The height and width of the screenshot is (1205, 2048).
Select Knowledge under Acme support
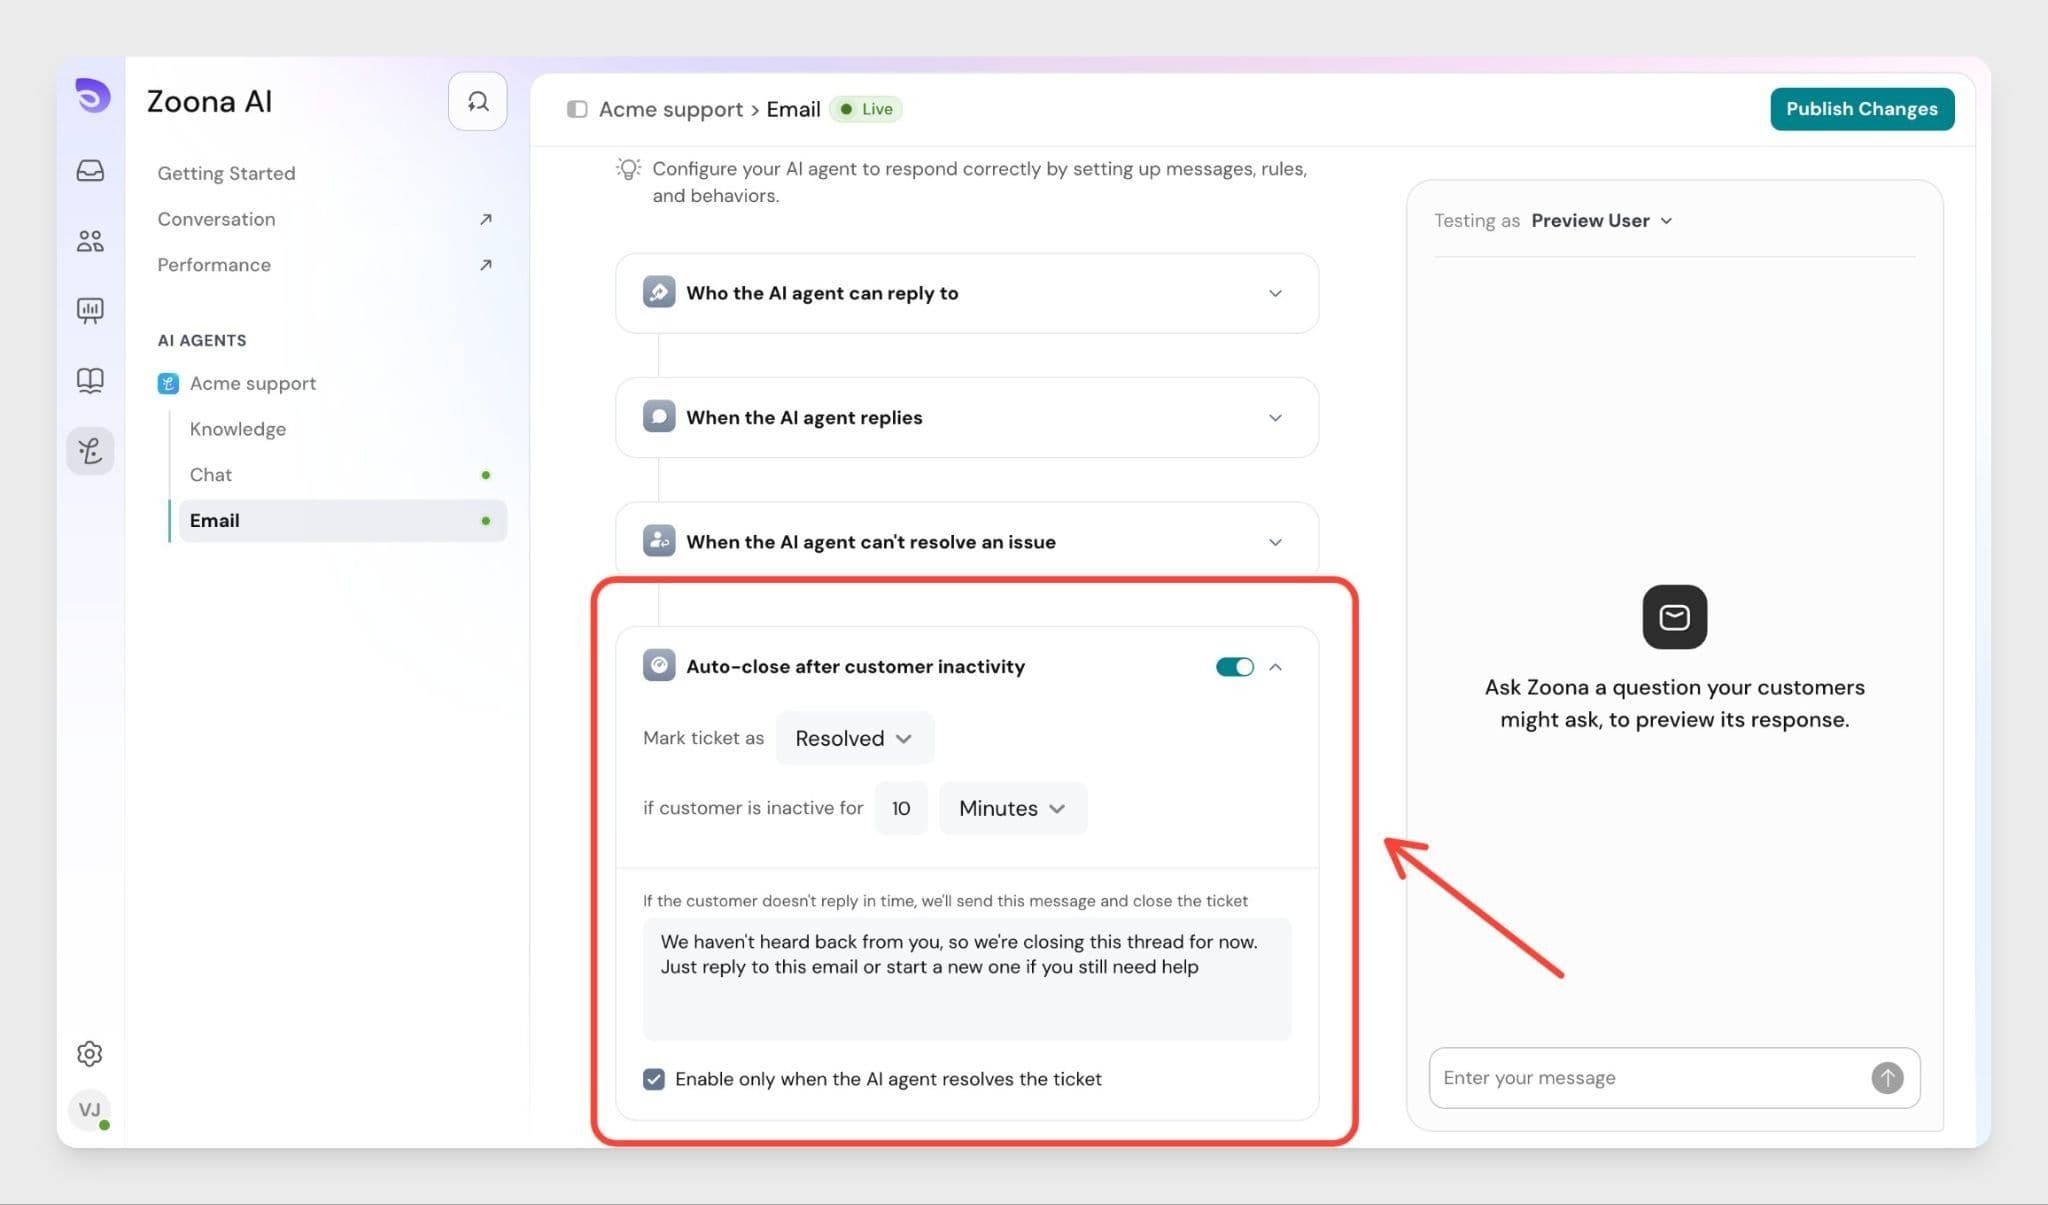click(238, 429)
